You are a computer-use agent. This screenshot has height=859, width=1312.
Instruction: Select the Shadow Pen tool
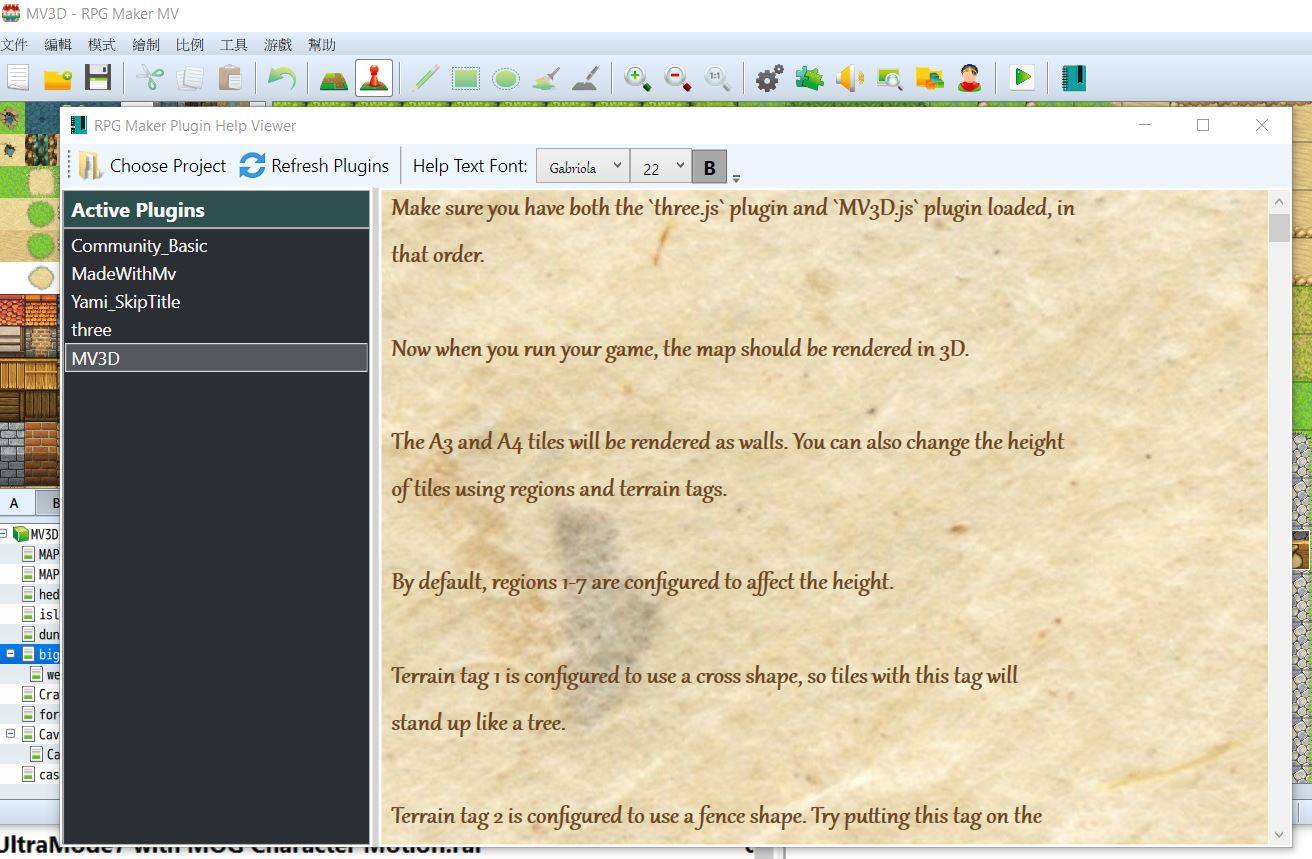point(585,78)
